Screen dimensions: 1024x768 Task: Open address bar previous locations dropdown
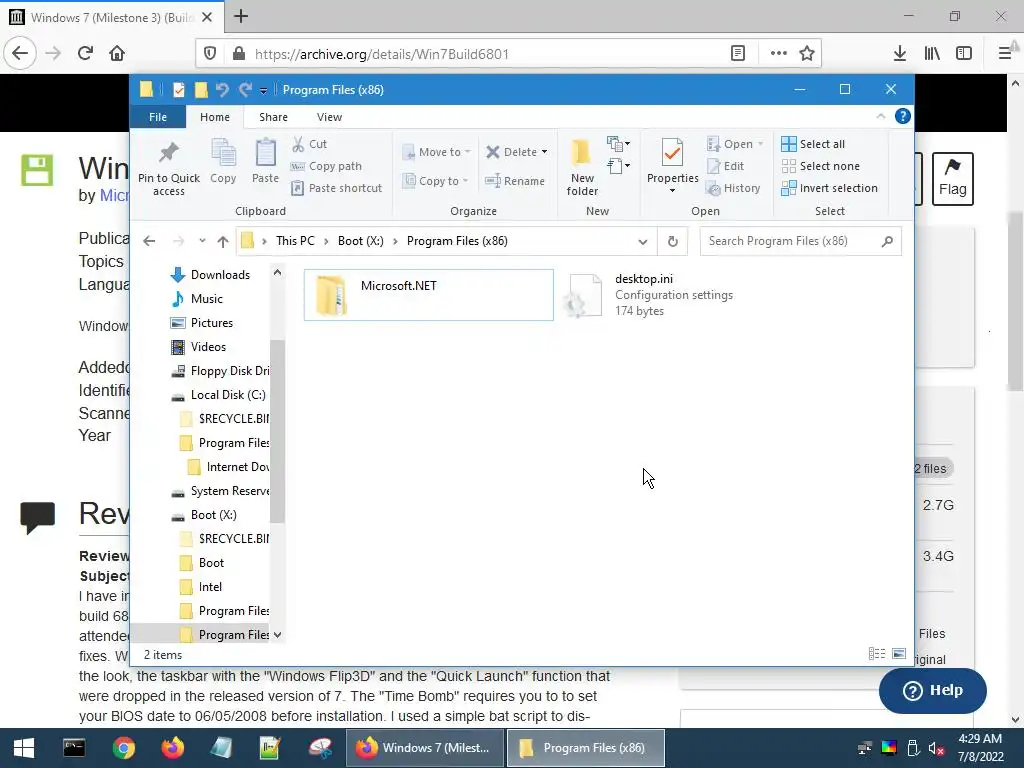pos(643,242)
